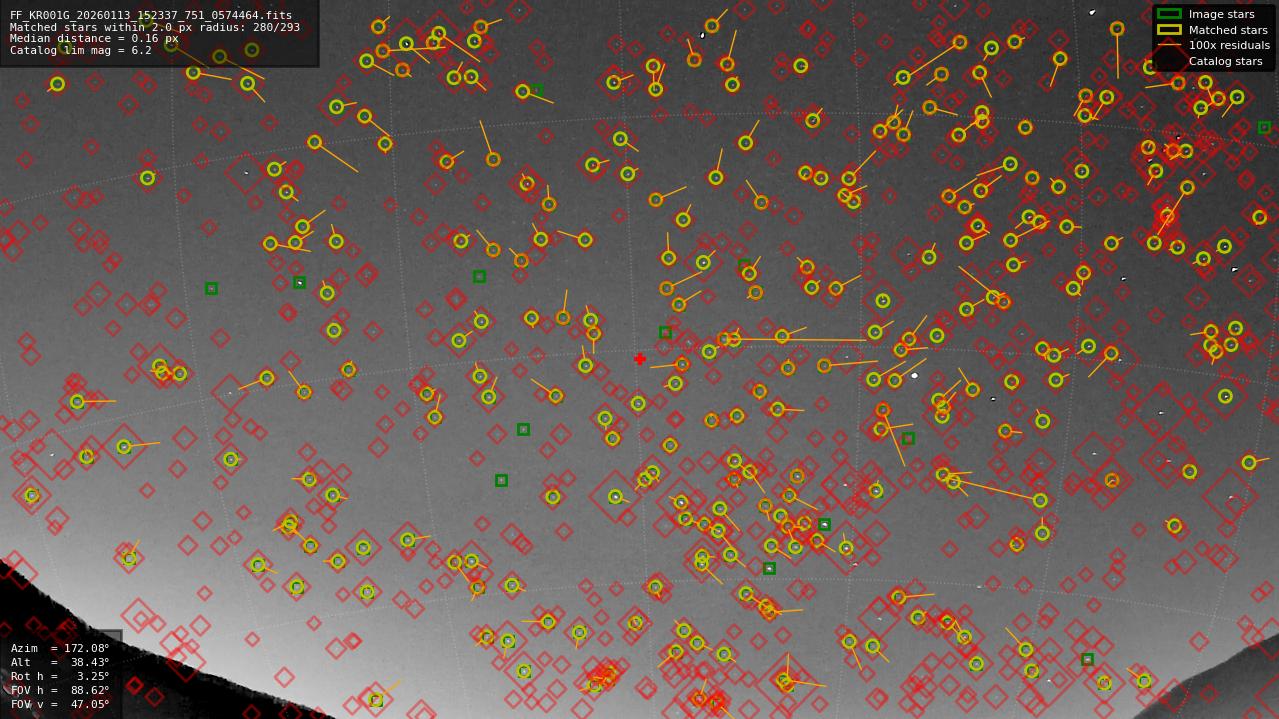Screen dimensions: 1279x719
Task: Click the 'Azim = 172.08°' readout
Action: [60, 649]
